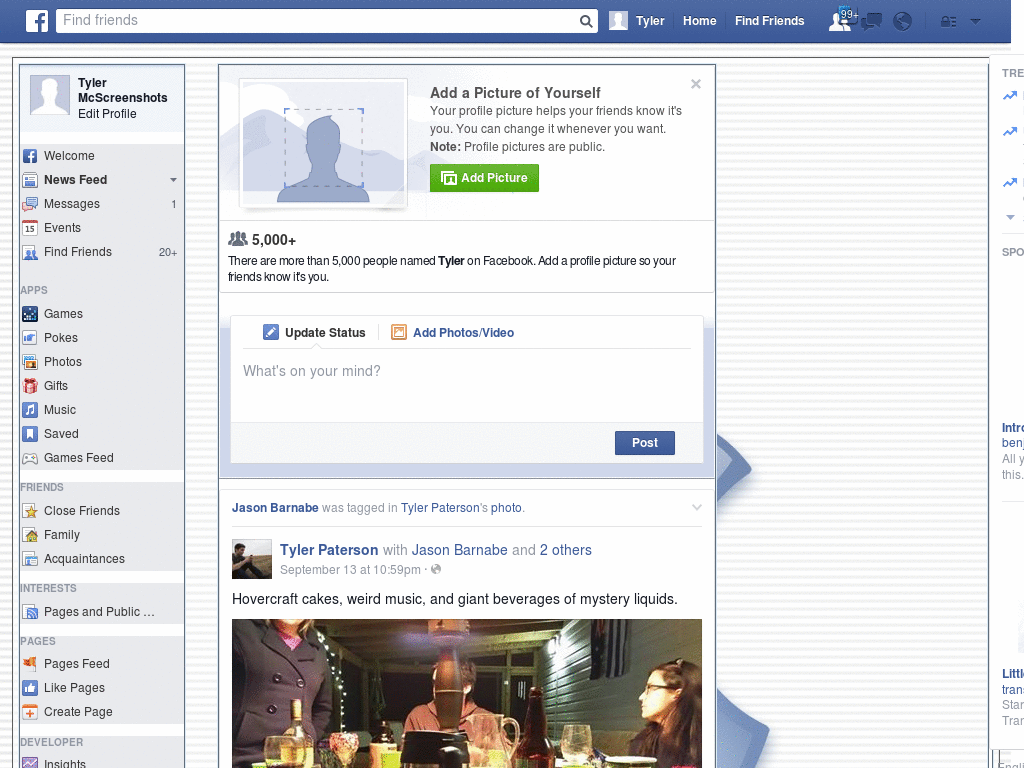Open the tagged 'photo' link

pos(506,507)
